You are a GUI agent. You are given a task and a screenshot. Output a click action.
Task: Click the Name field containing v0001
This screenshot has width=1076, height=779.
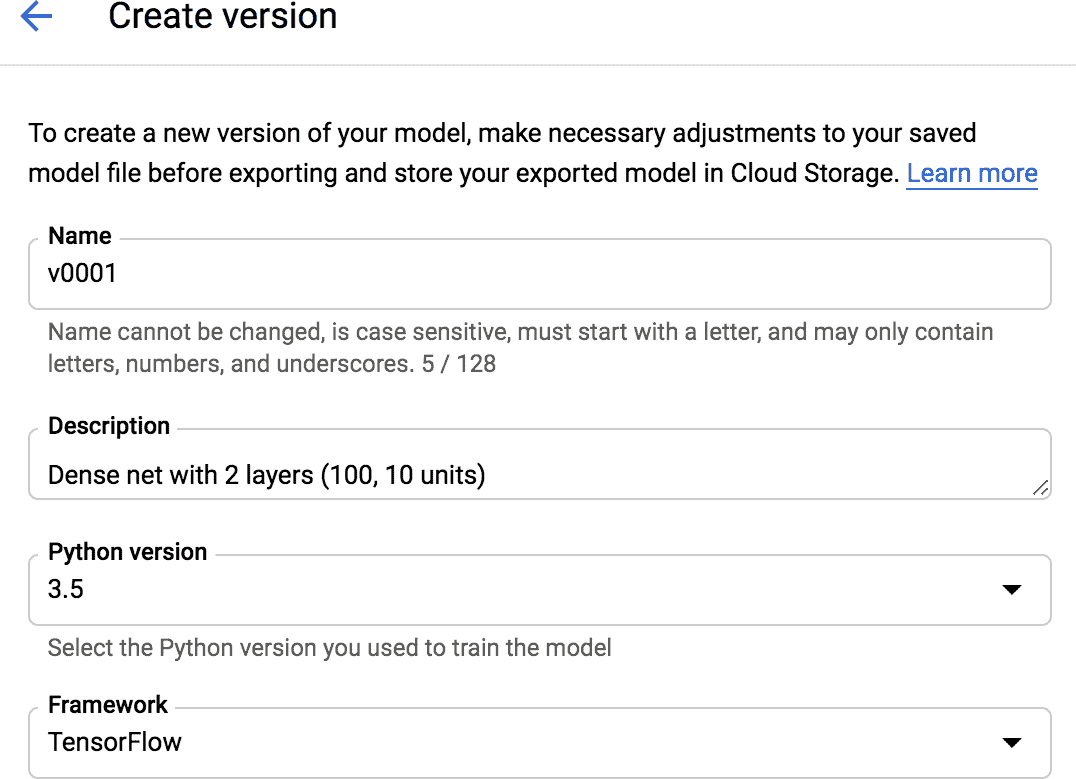tap(538, 274)
